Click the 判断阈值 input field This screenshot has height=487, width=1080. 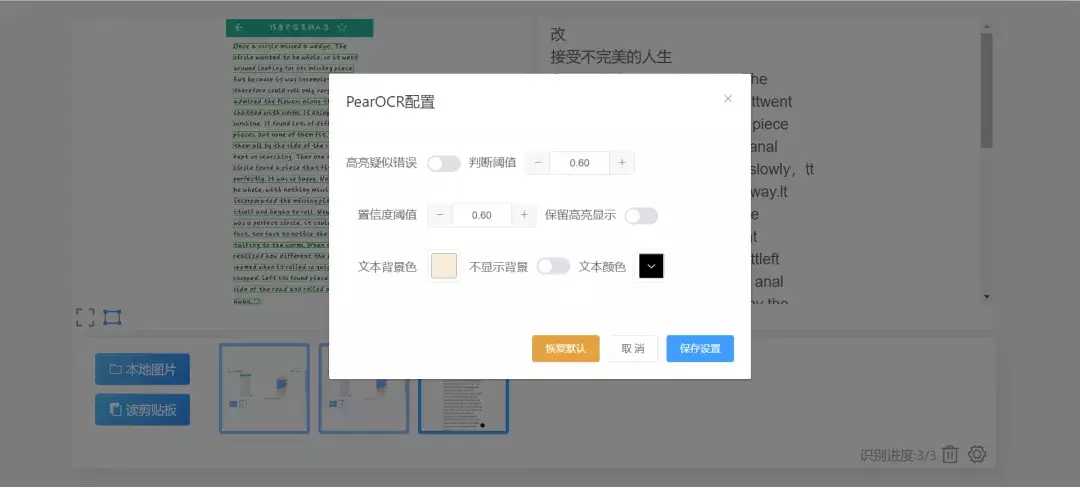pyautogui.click(x=579, y=163)
